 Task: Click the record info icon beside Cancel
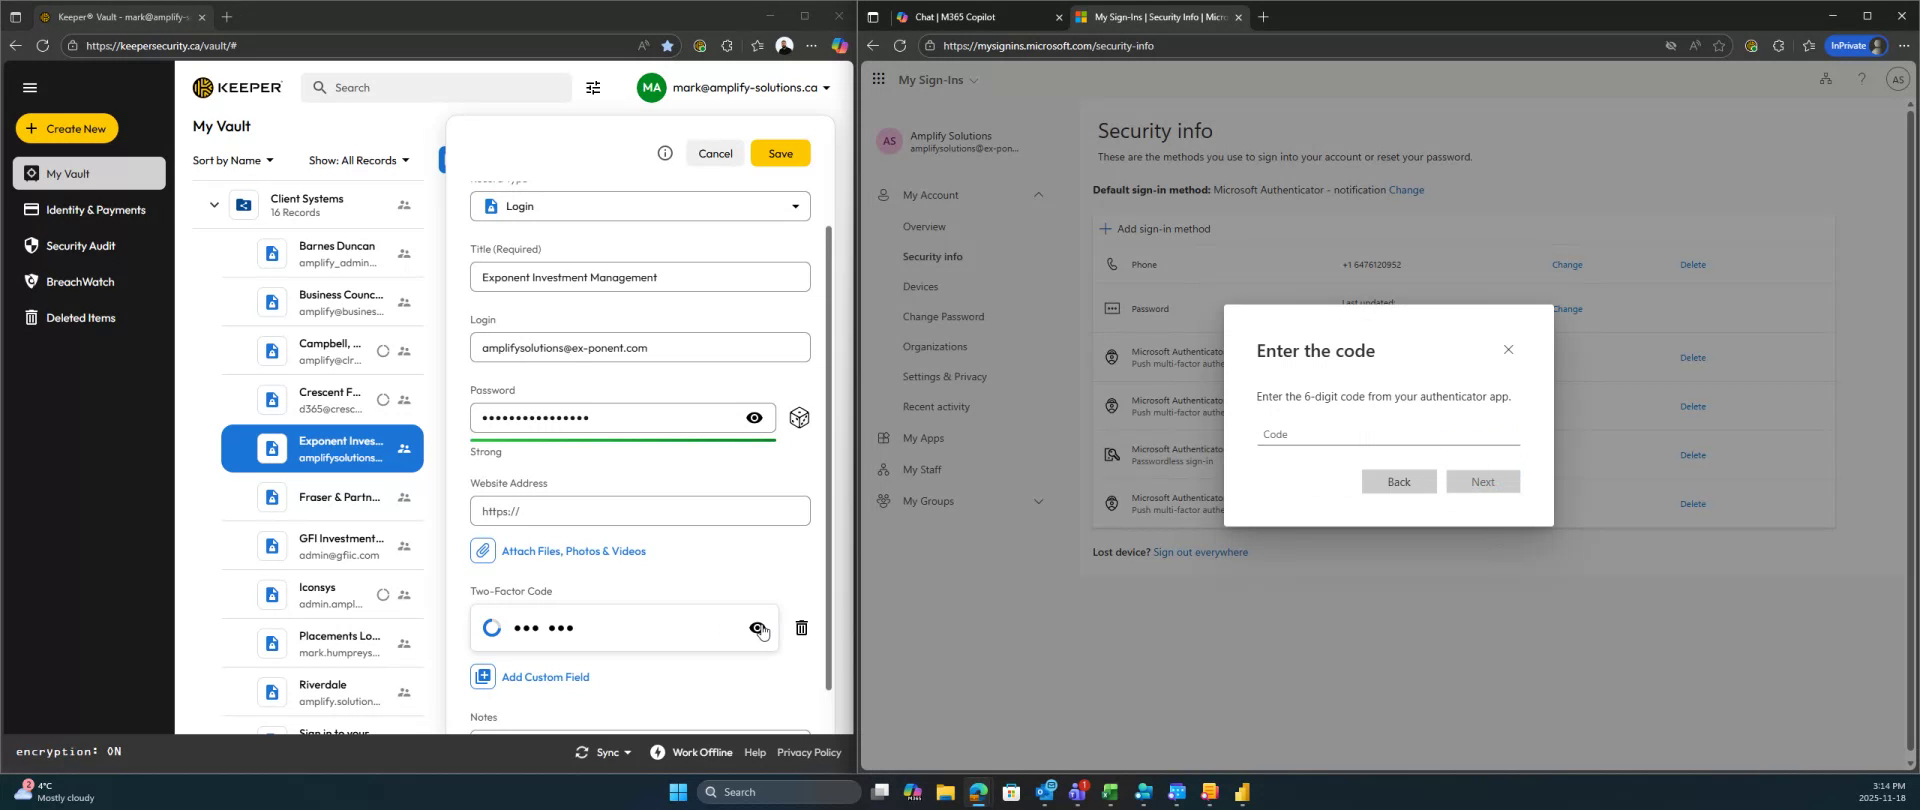665,153
